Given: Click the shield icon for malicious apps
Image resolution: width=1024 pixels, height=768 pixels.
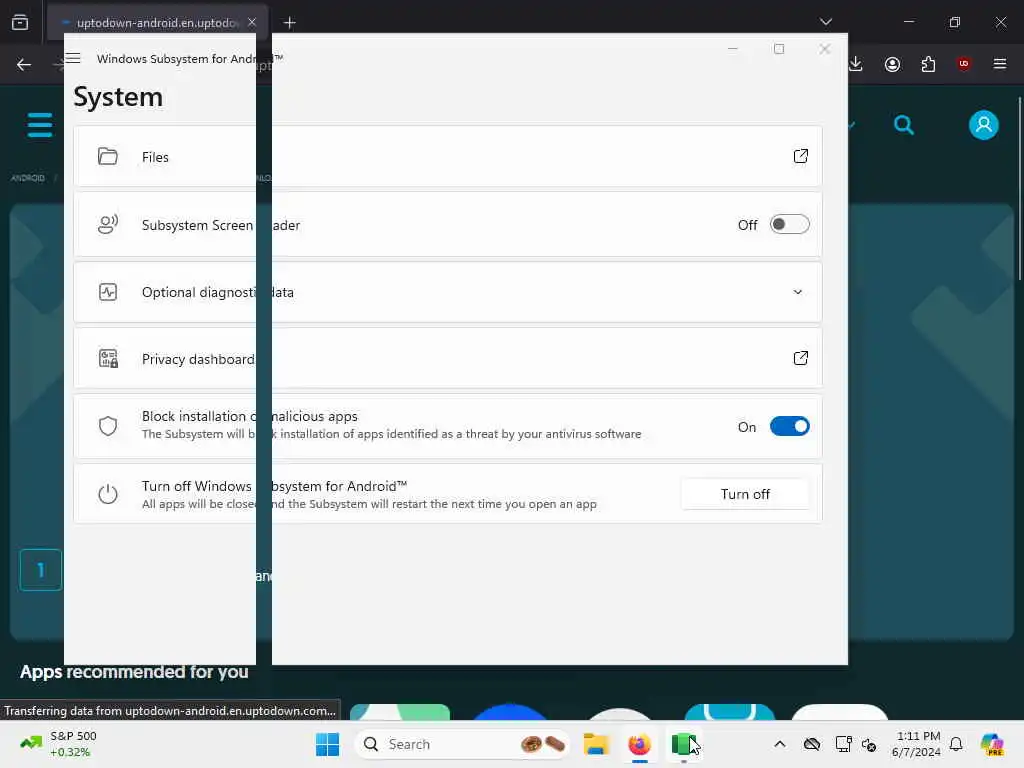Looking at the screenshot, I should (x=108, y=426).
